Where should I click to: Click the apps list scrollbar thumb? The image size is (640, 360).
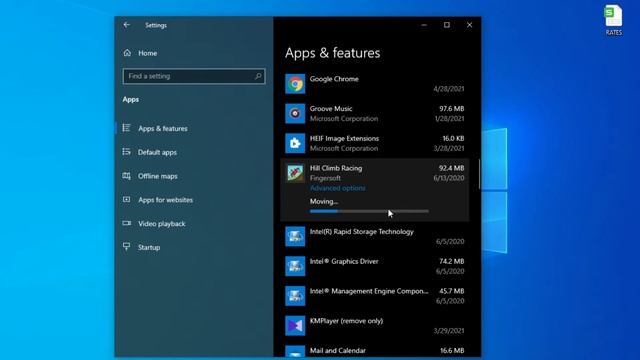tap(479, 174)
